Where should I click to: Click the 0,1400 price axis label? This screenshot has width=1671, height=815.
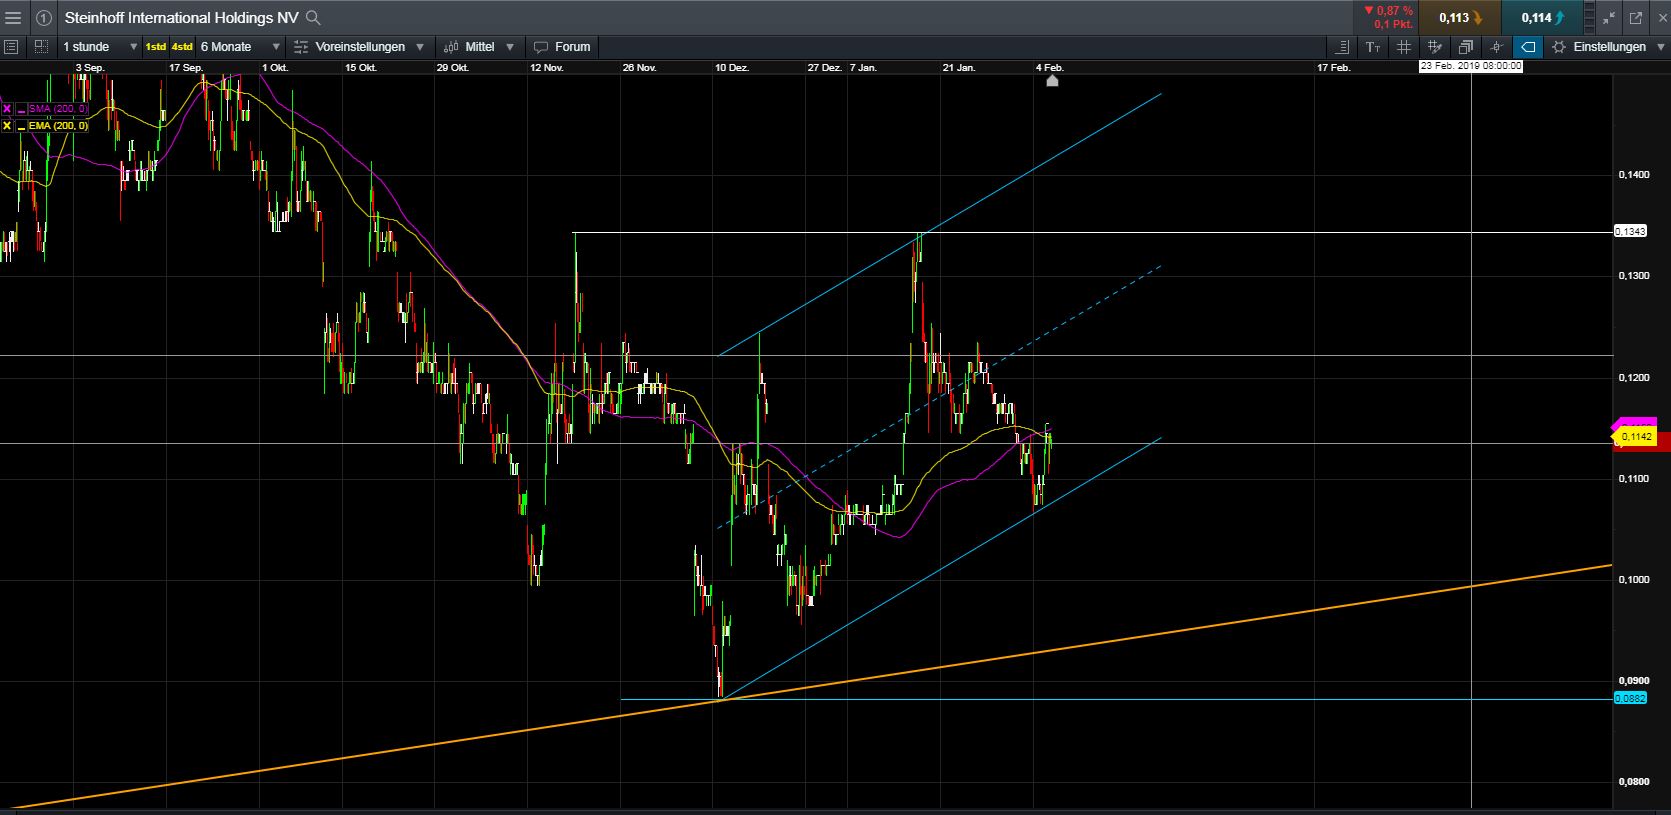[1634, 175]
